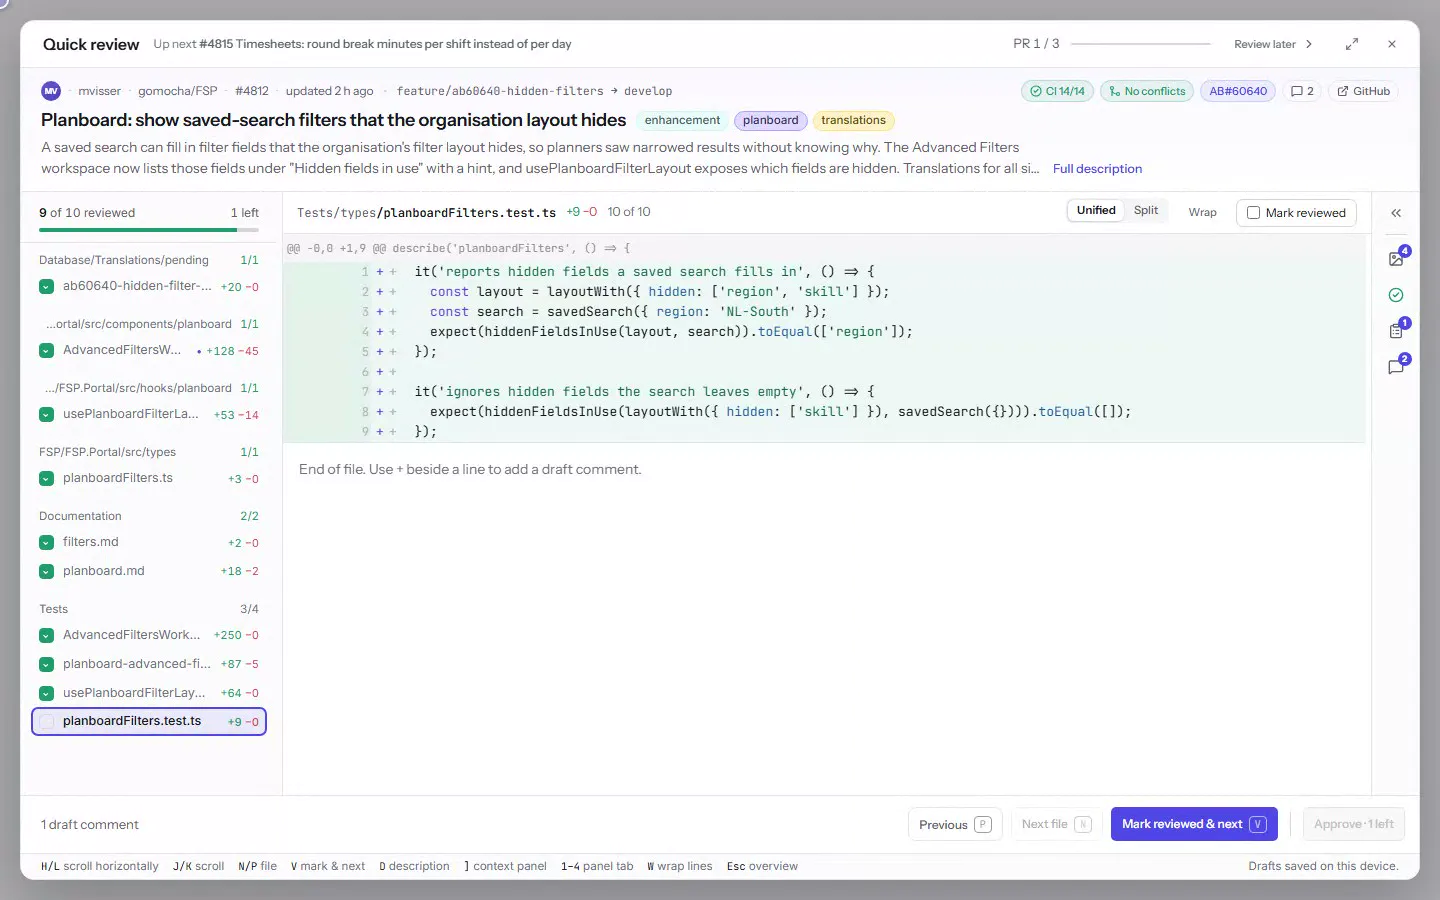Image resolution: width=1440 pixels, height=900 pixels.
Task: Open the CI checks panel tab icon
Action: click(x=1396, y=295)
